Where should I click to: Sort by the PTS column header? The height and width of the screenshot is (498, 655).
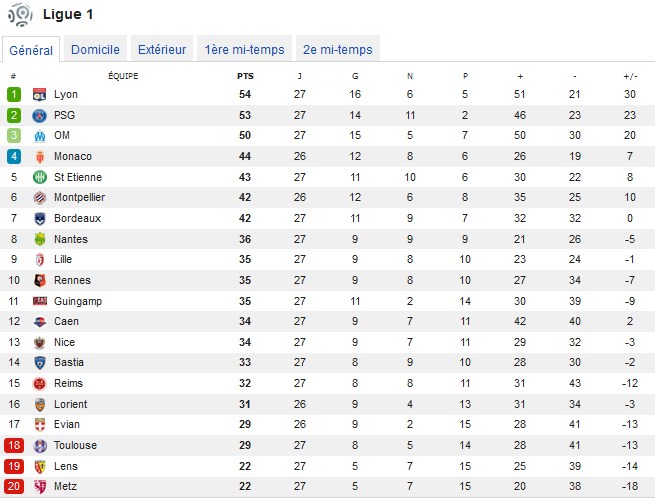(x=245, y=76)
